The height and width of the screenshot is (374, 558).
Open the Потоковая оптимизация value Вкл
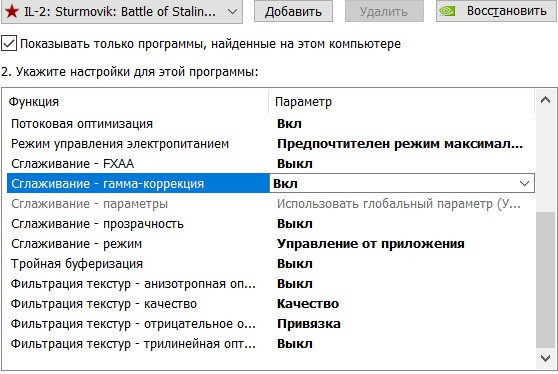[x=289, y=124]
